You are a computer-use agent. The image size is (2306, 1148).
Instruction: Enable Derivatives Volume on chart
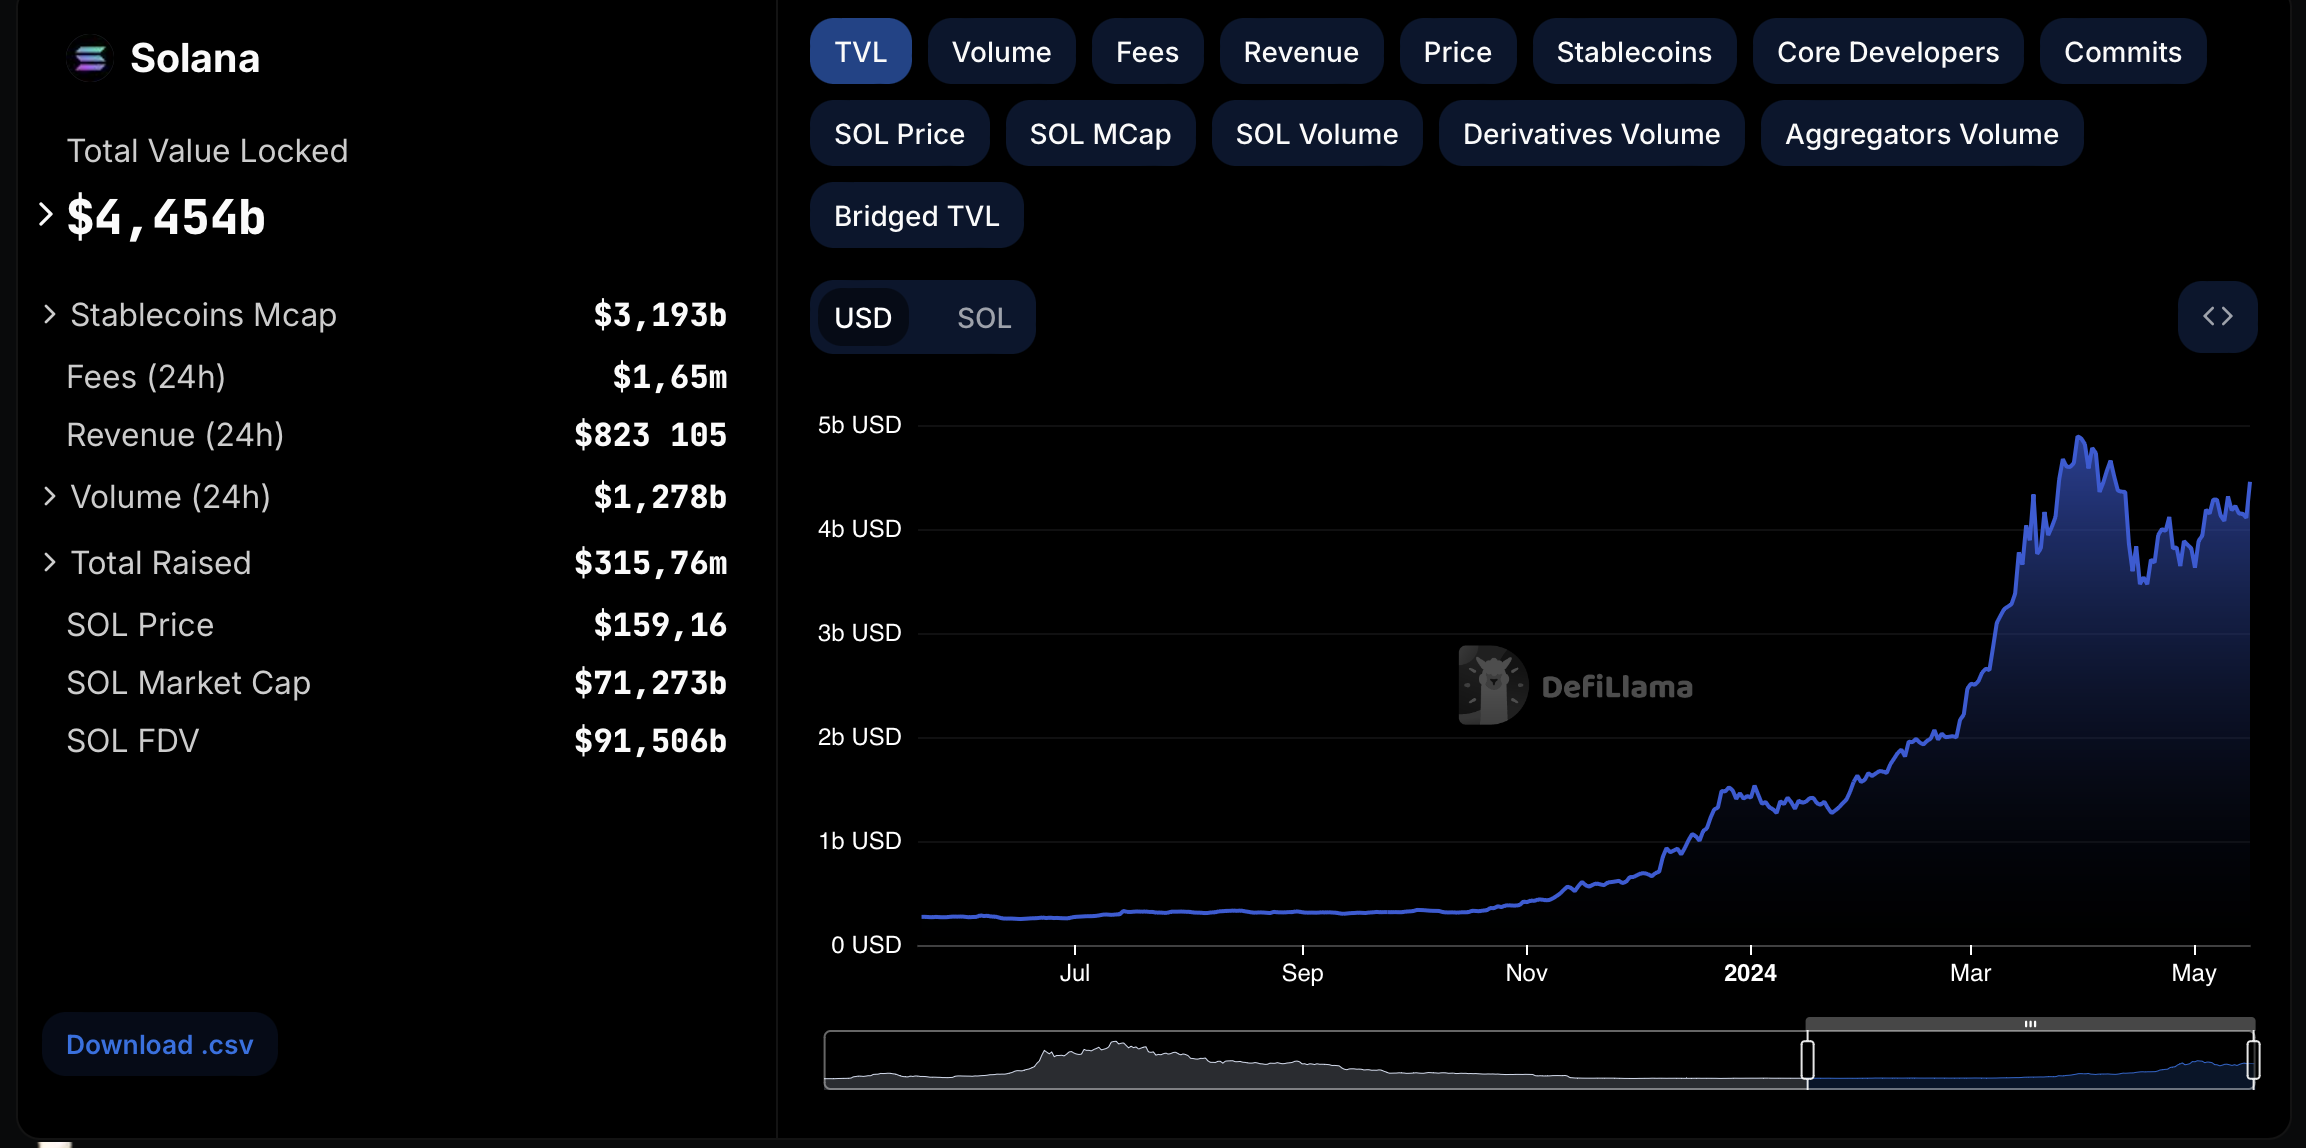[1591, 134]
